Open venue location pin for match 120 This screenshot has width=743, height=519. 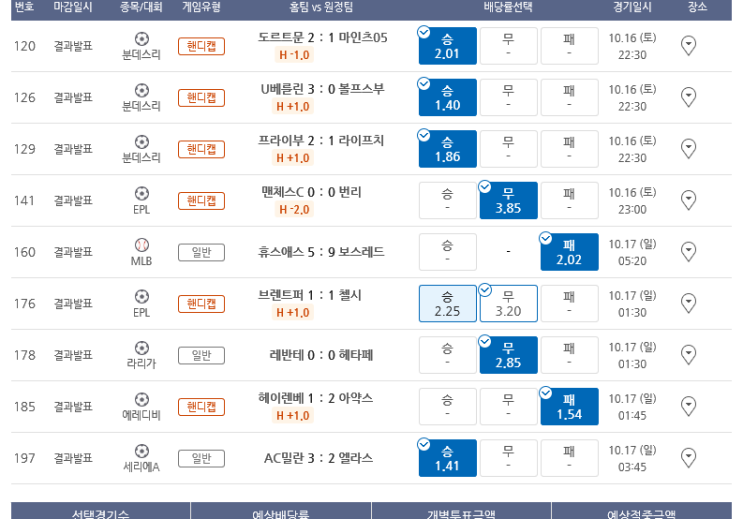[x=688, y=46]
